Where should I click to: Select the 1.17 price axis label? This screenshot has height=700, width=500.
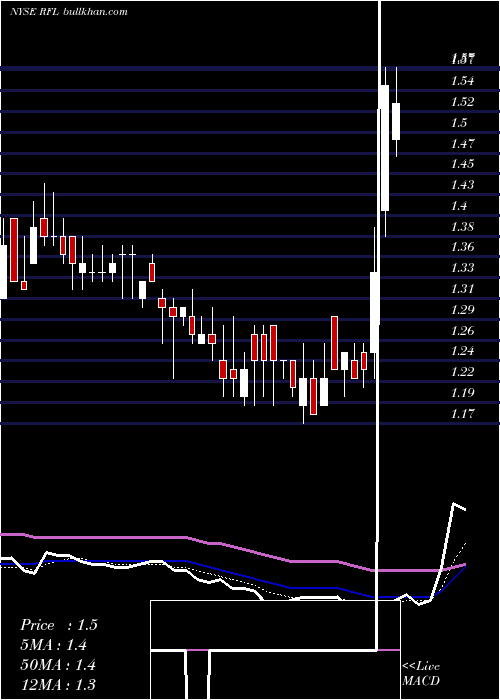coord(462,413)
